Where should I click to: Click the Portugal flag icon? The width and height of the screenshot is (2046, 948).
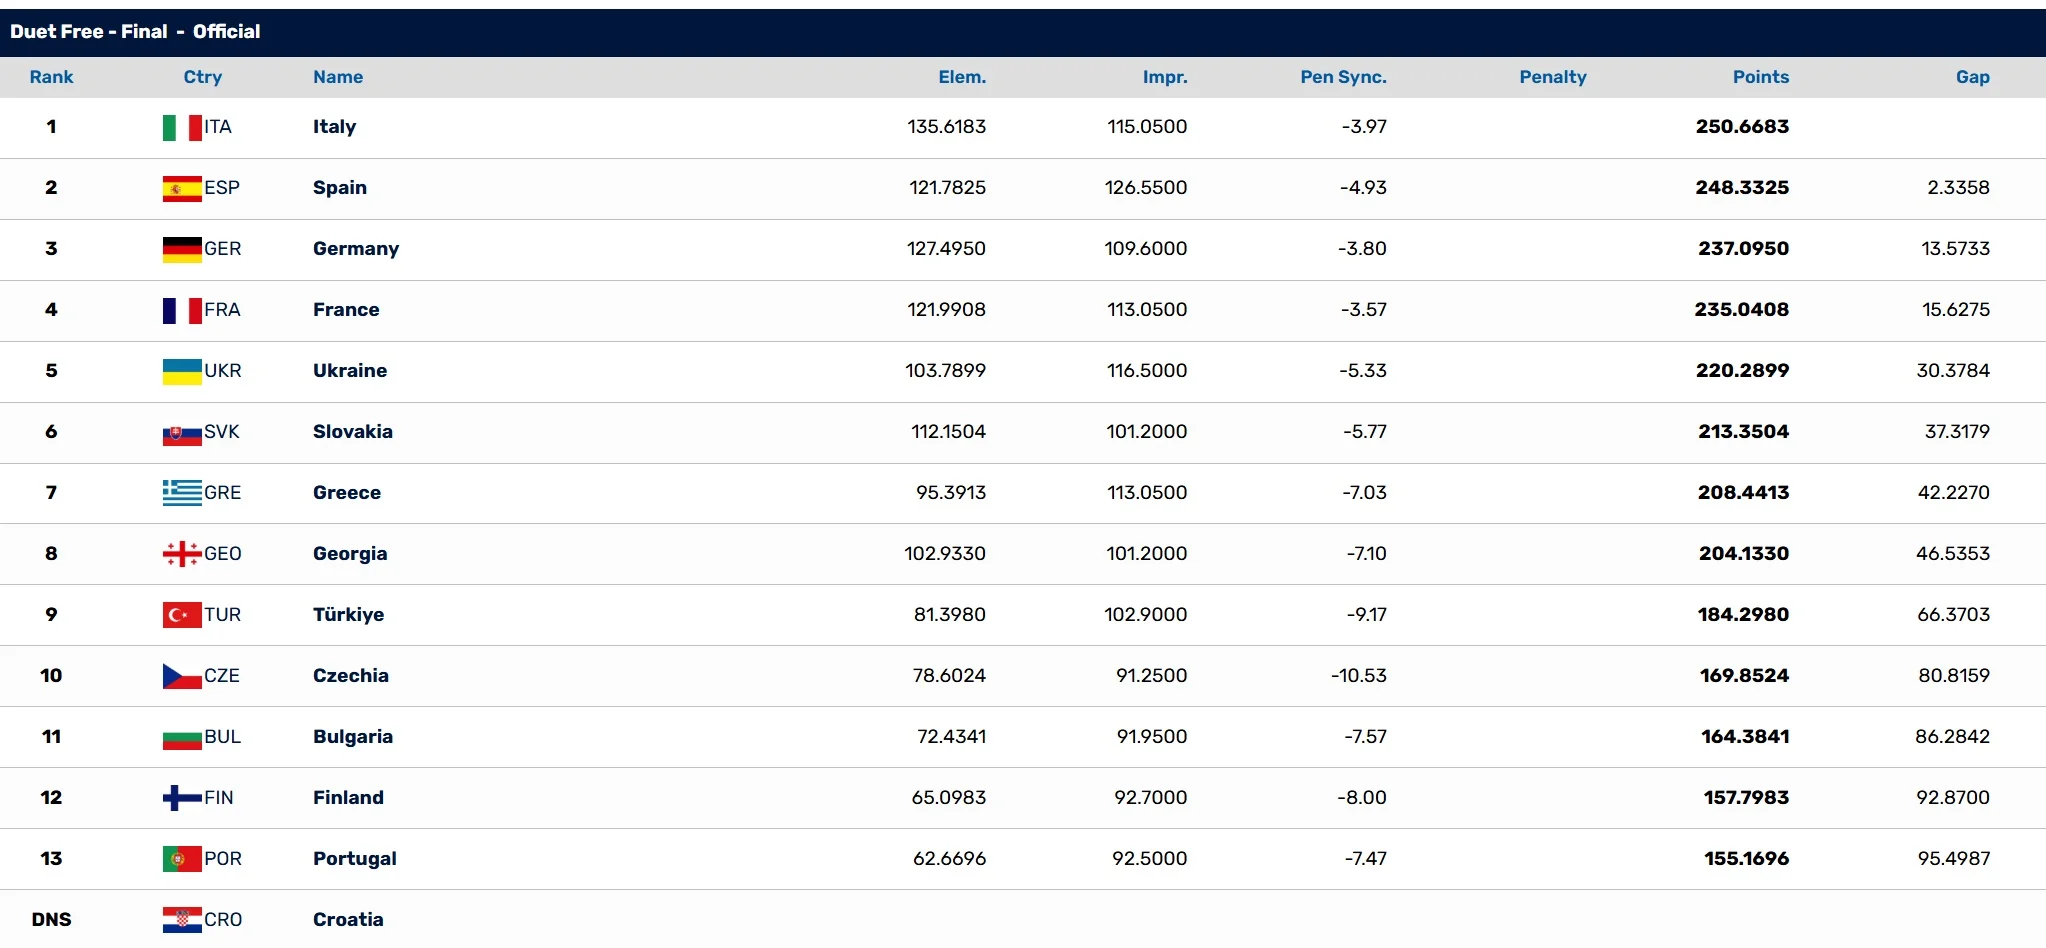[x=182, y=859]
